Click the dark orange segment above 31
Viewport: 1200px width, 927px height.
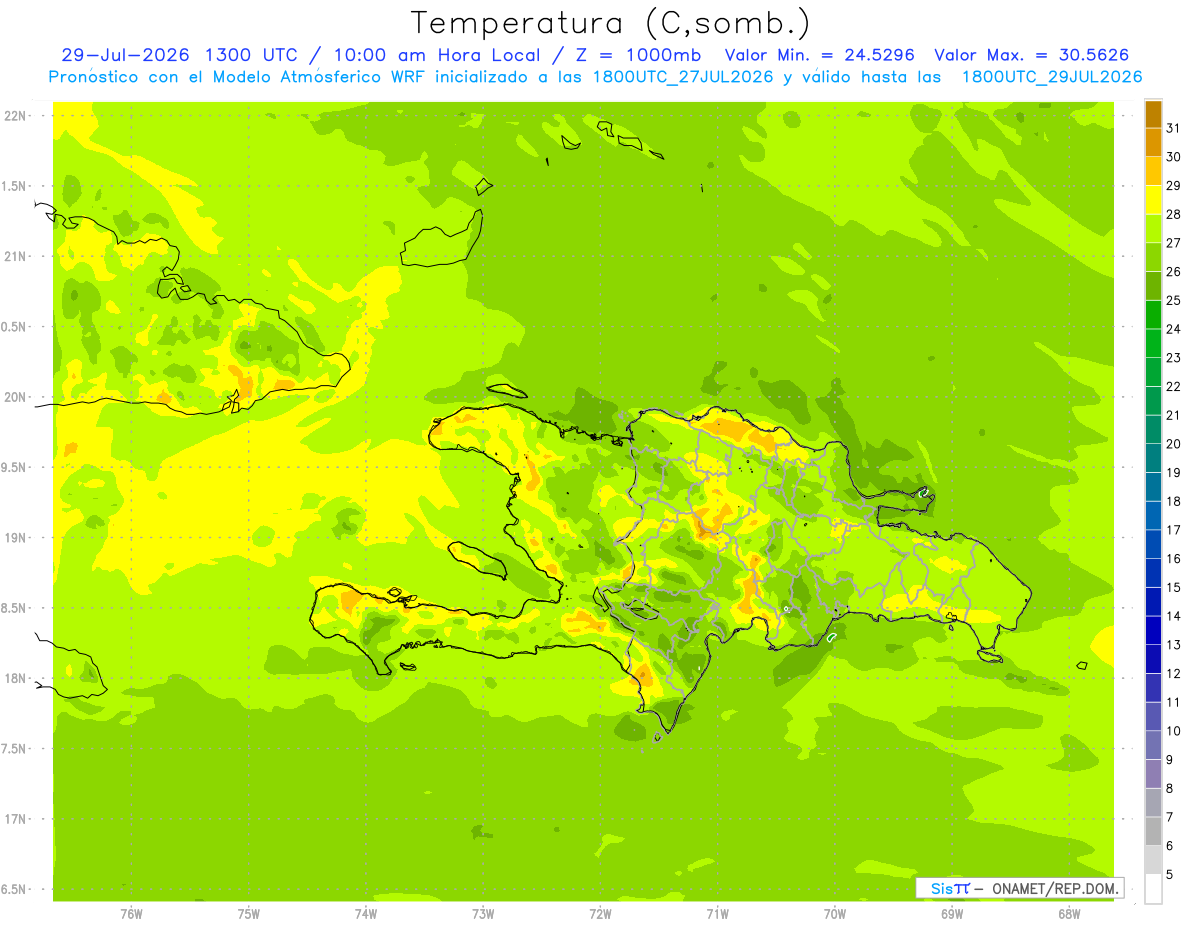click(x=1153, y=114)
